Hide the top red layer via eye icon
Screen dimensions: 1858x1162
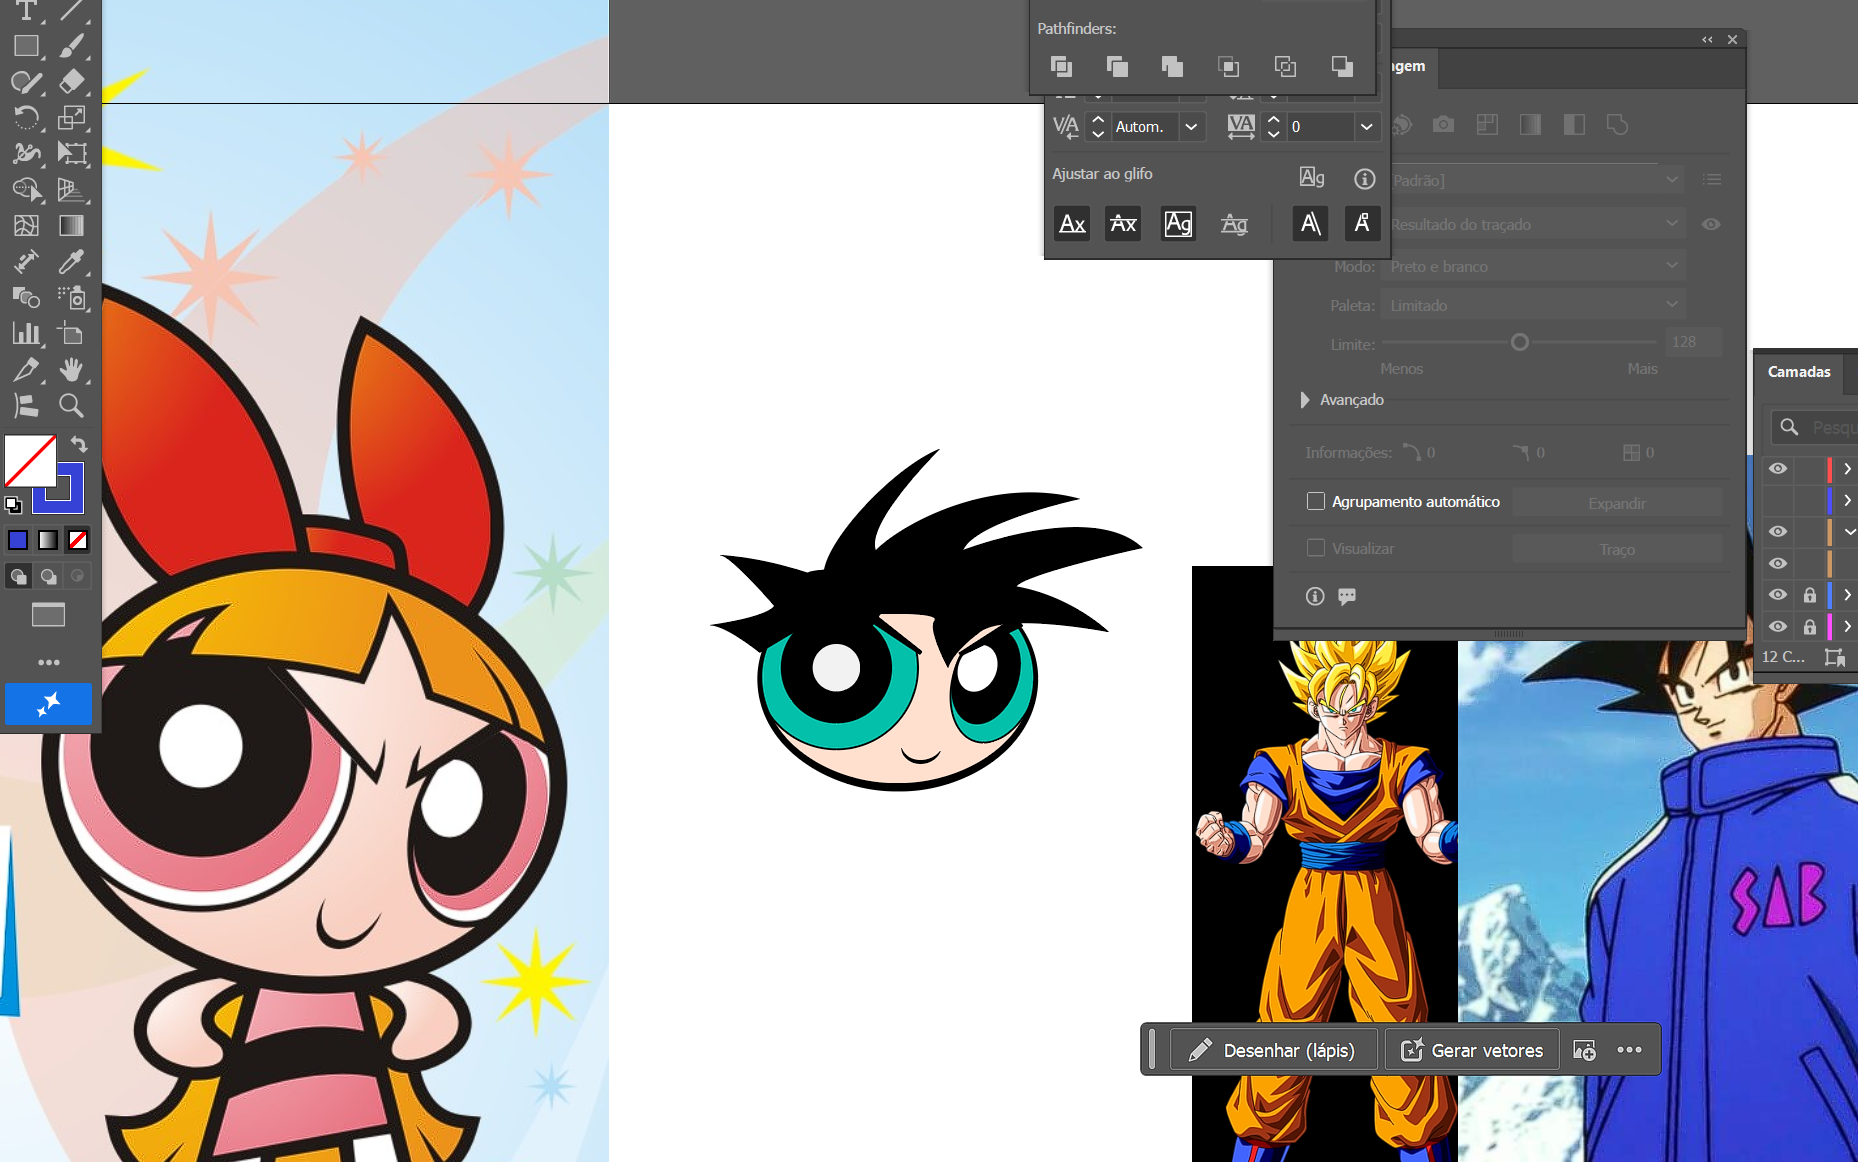pos(1777,468)
